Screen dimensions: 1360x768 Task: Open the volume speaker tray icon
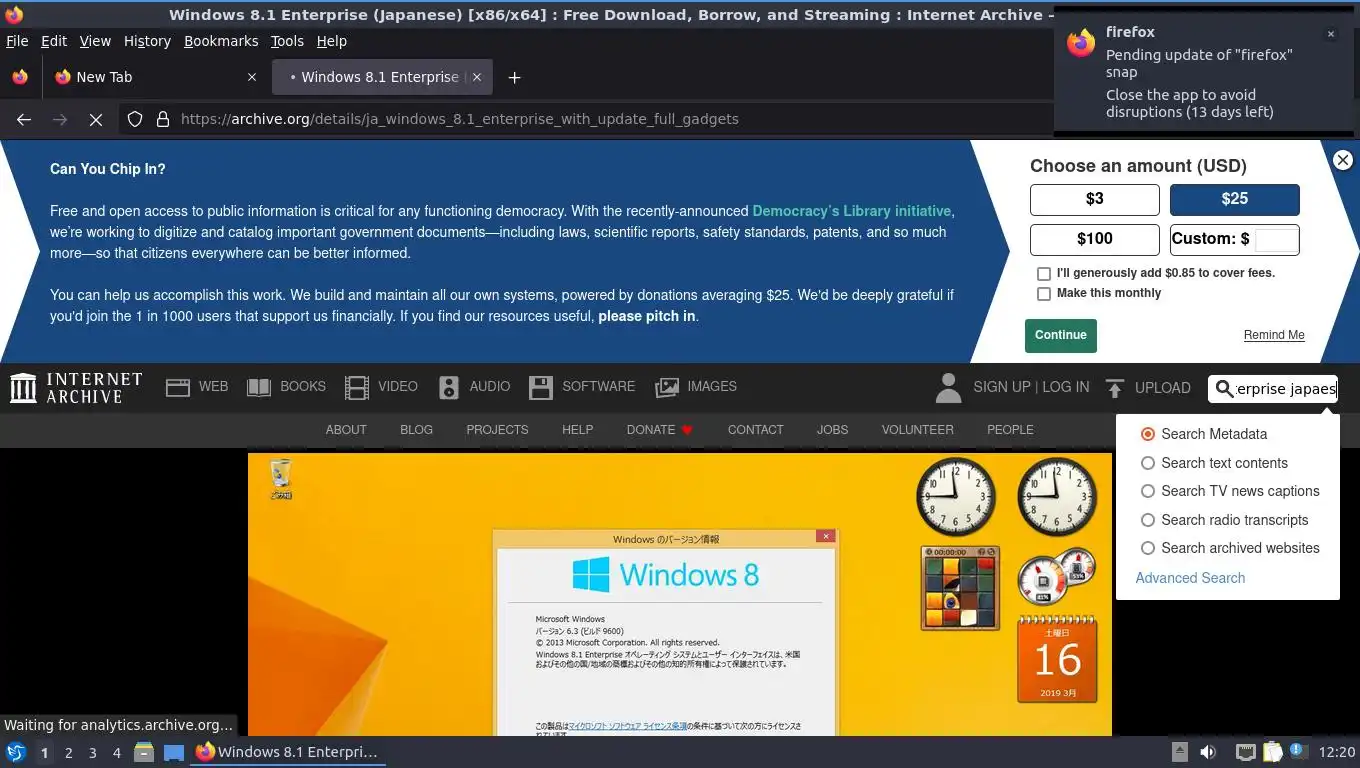pyautogui.click(x=1208, y=752)
